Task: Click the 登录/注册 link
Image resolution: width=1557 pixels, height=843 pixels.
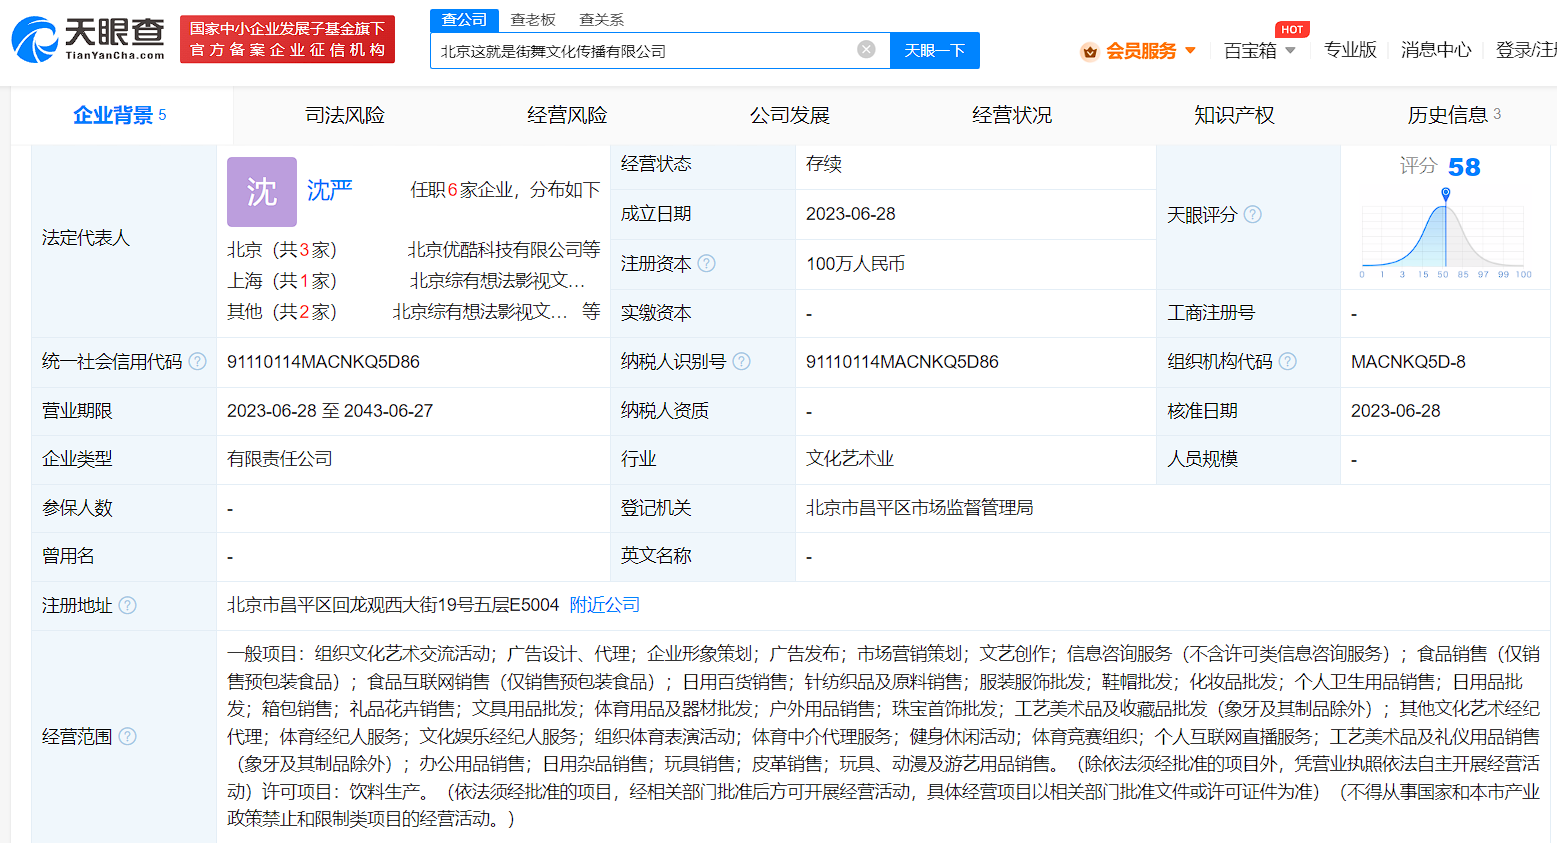Action: point(1526,50)
